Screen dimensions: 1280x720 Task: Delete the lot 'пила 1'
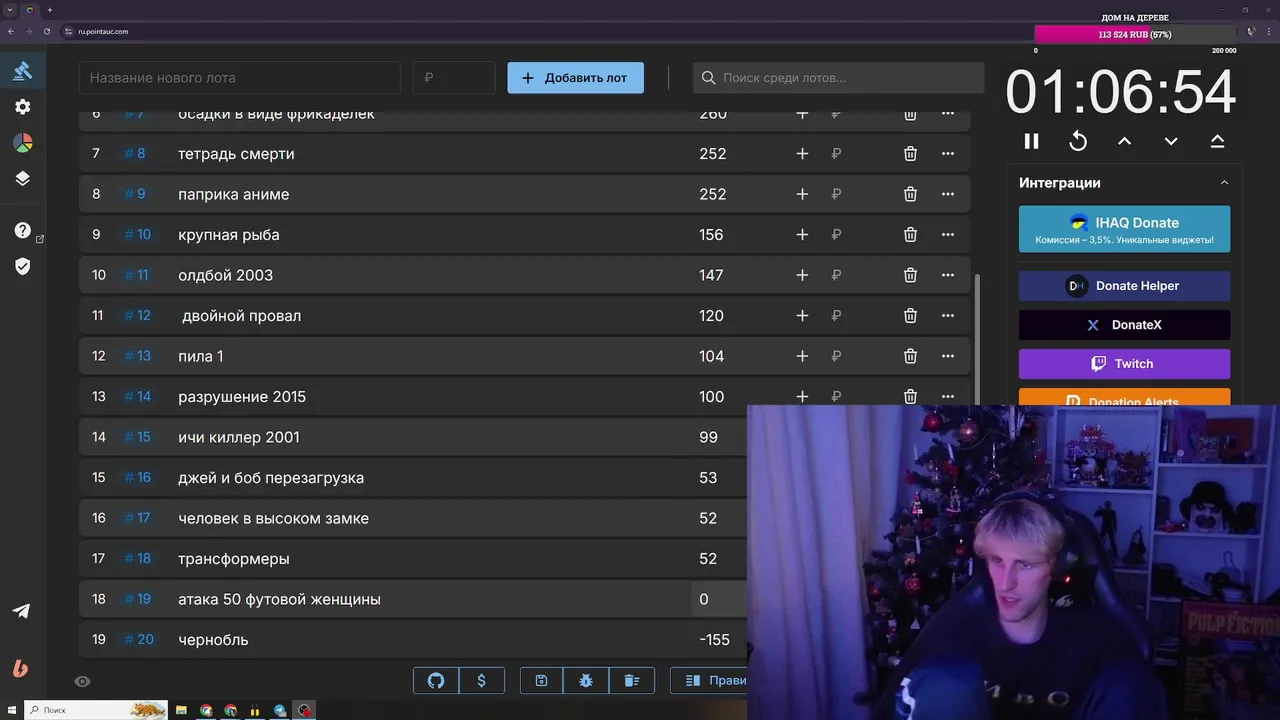[x=910, y=356]
